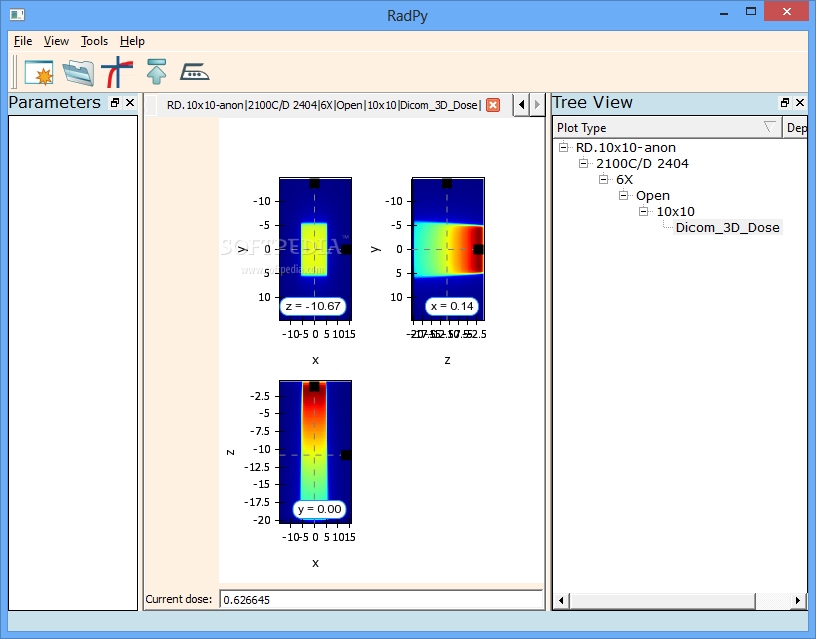Select the RD.10x10-anon Dicom_3D_Dose tab

point(323,105)
